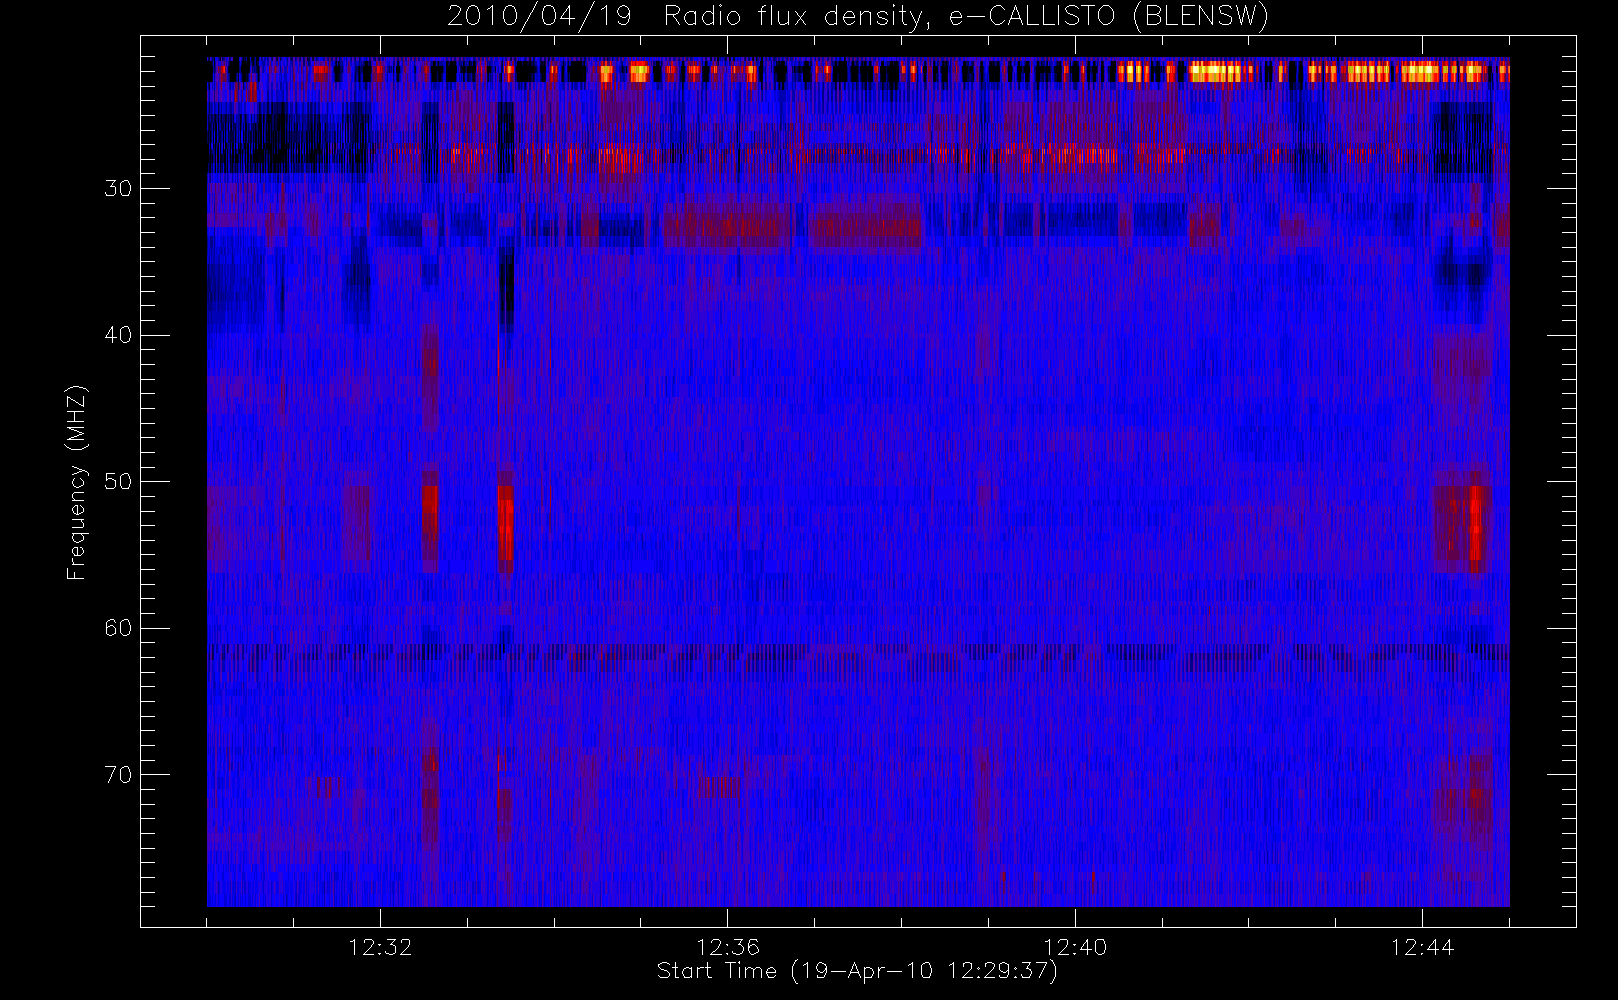This screenshot has height=1000, width=1618.
Task: Click the 40 MHz frequency tick label
Action: [118, 335]
